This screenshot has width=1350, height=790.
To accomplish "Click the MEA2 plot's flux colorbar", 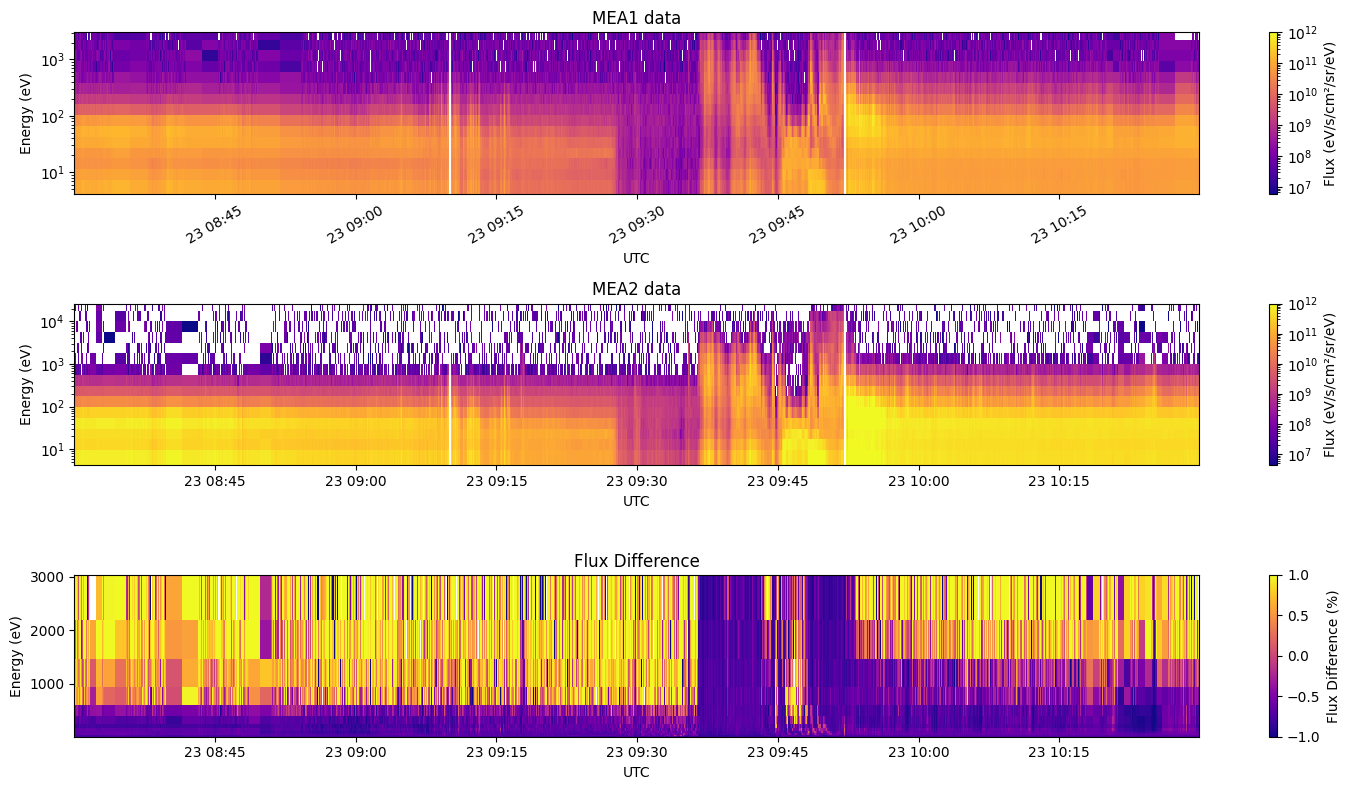I will click(x=1273, y=384).
